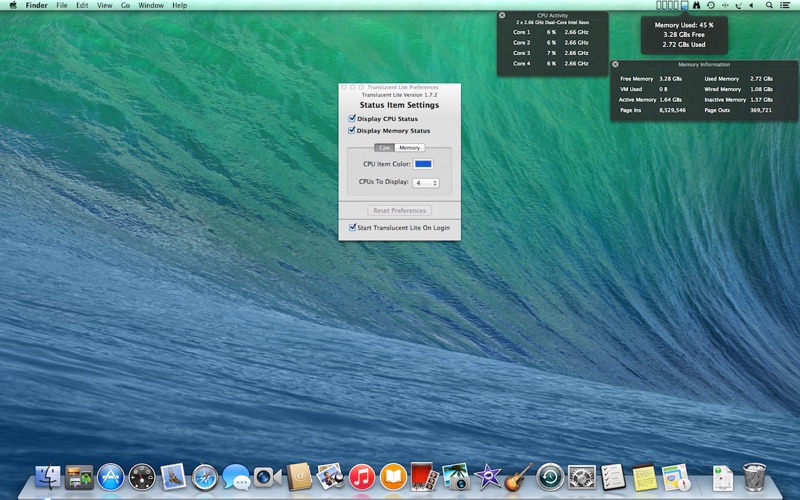Open the CPU Item Color swatch
Image resolution: width=800 pixels, height=500 pixels.
point(423,164)
